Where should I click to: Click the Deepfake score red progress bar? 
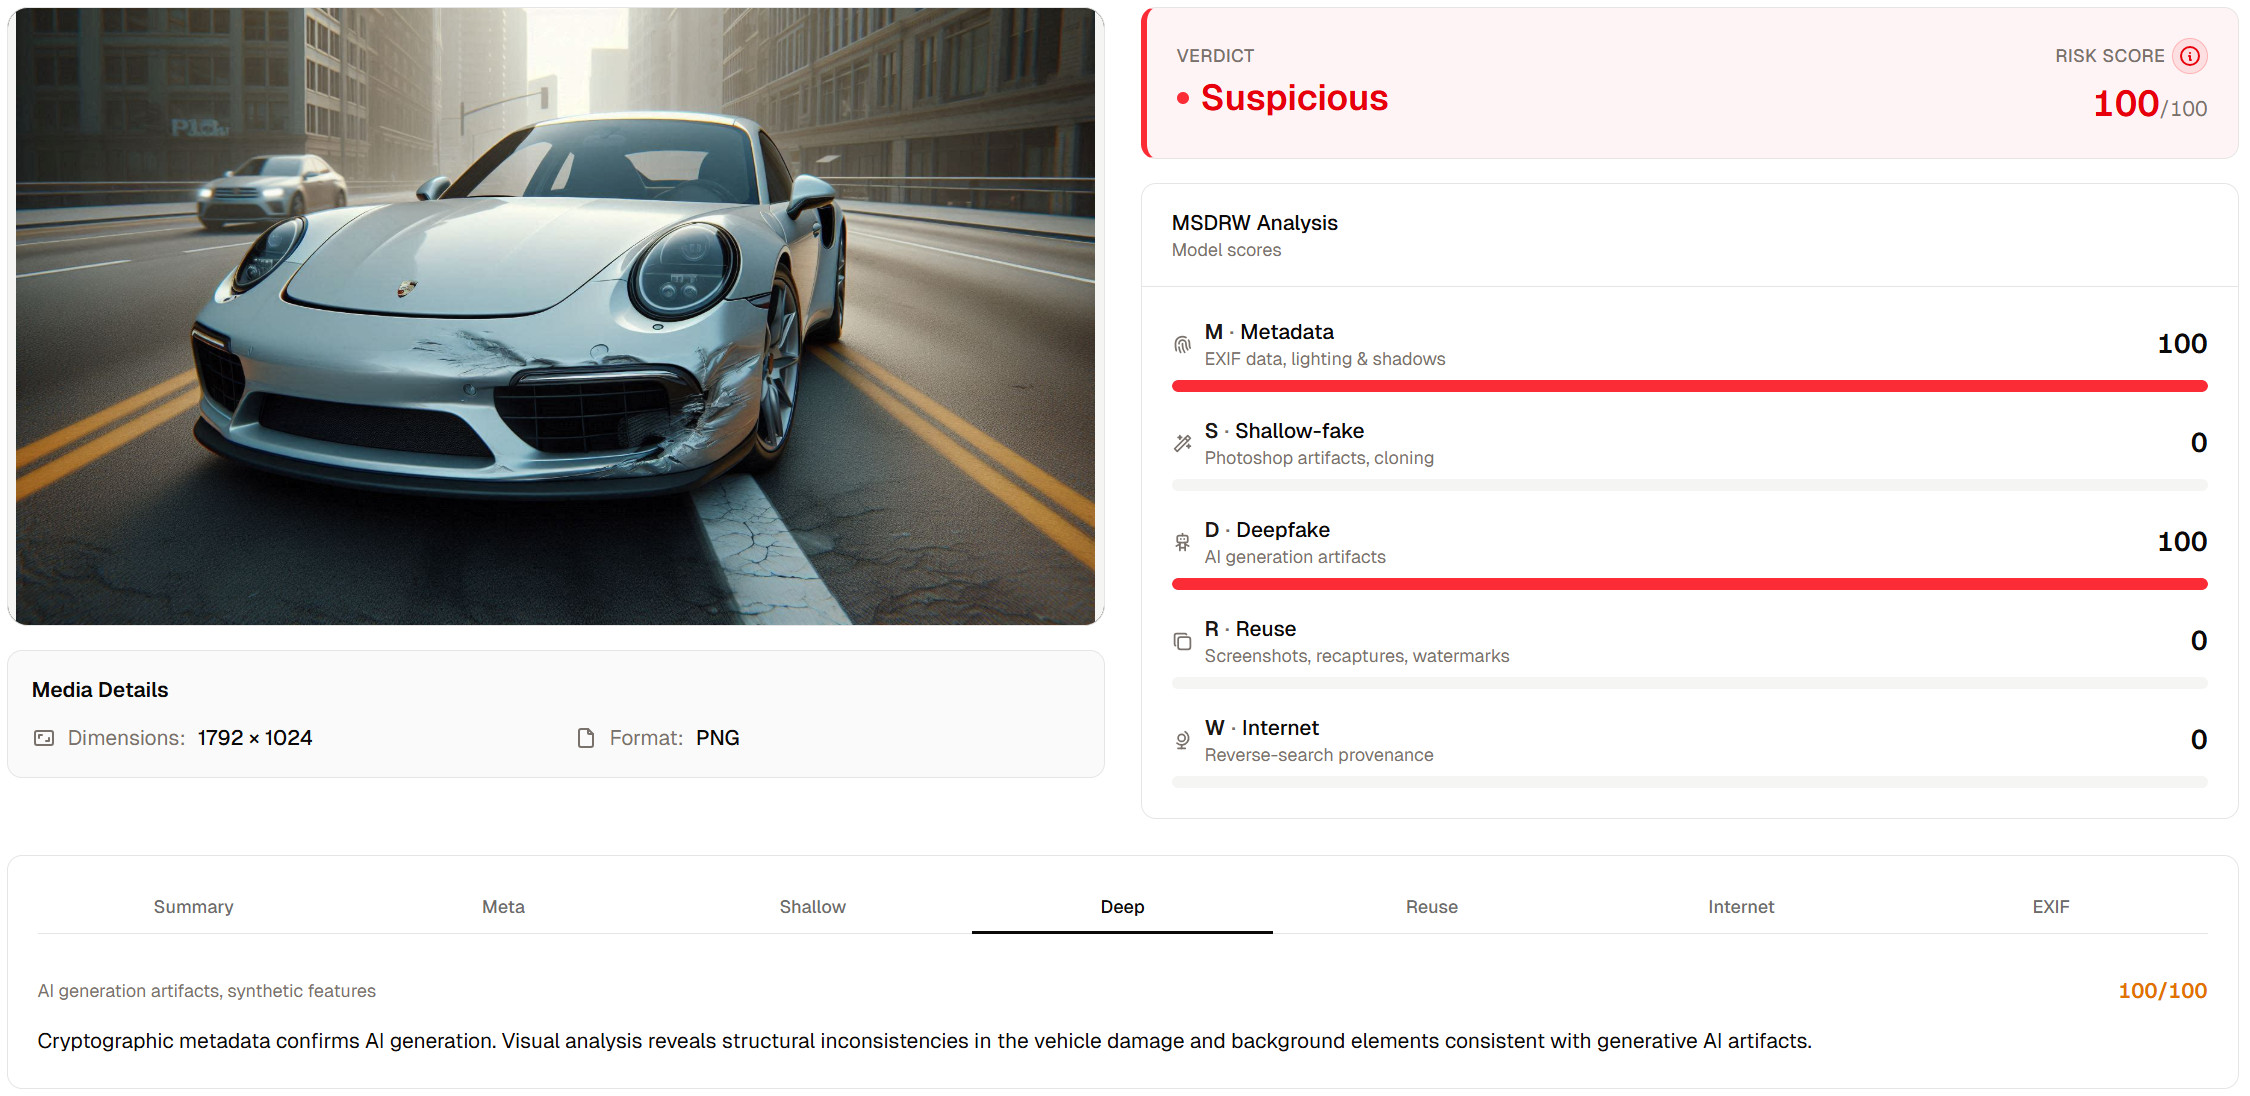pyautogui.click(x=1689, y=584)
